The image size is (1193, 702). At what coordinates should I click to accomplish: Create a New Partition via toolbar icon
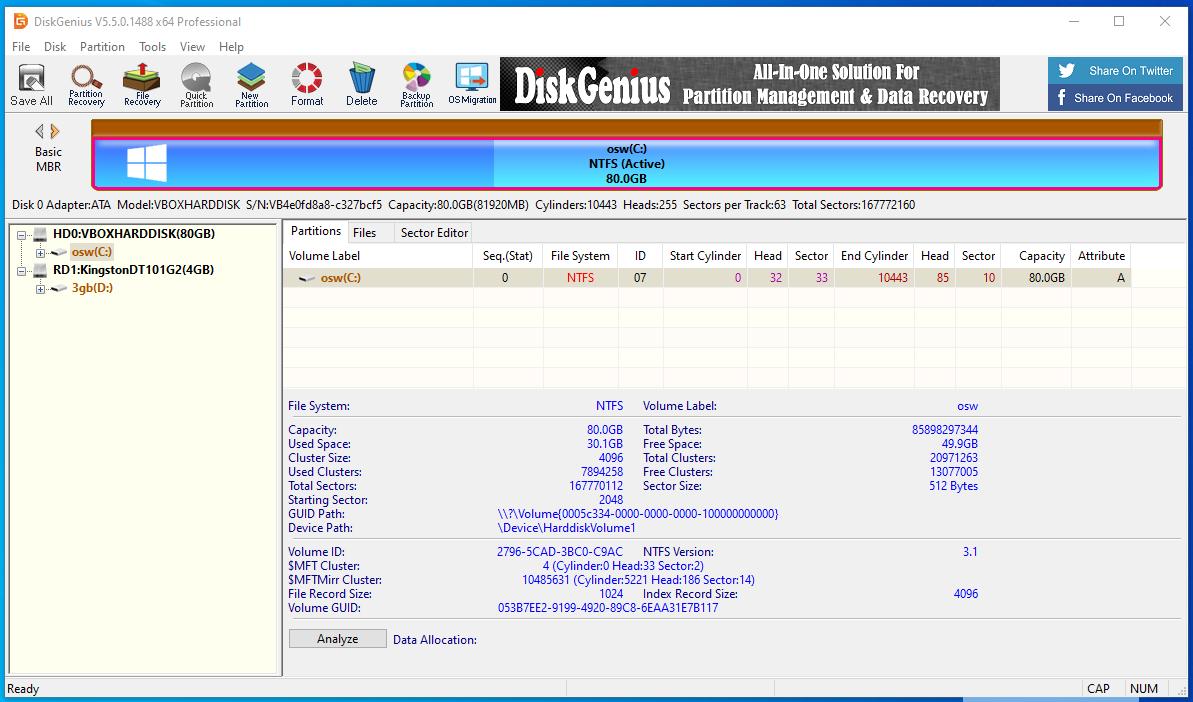pyautogui.click(x=251, y=84)
